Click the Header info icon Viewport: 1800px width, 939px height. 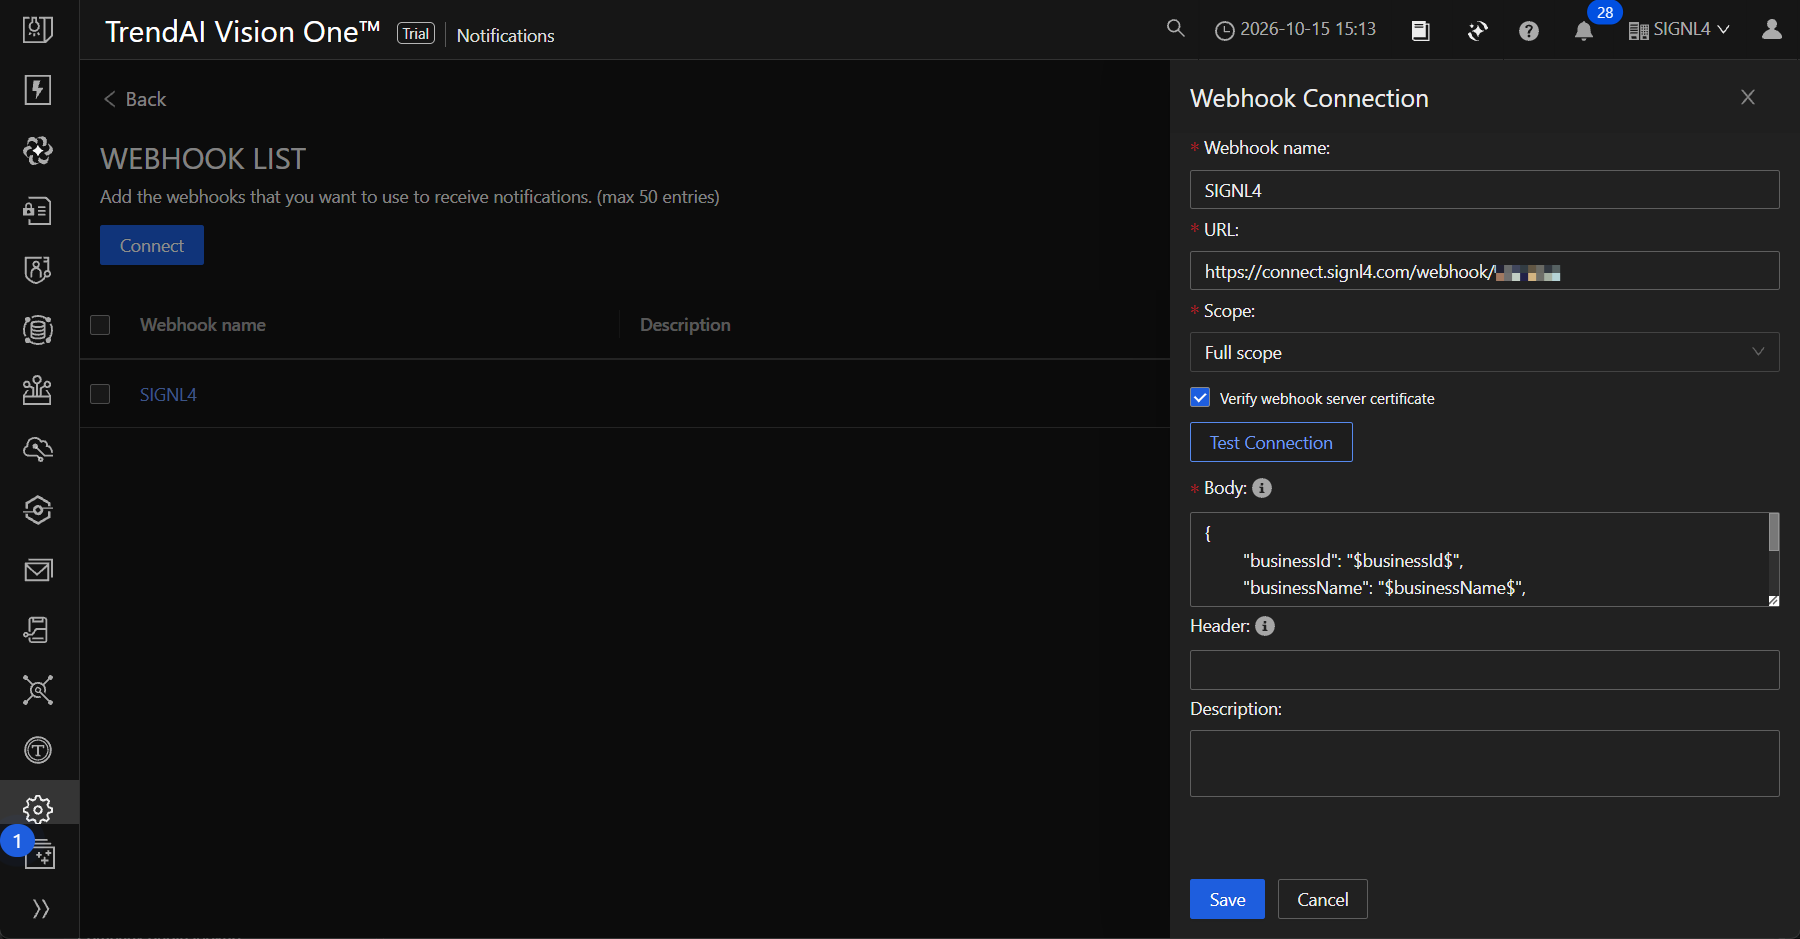tap(1265, 626)
